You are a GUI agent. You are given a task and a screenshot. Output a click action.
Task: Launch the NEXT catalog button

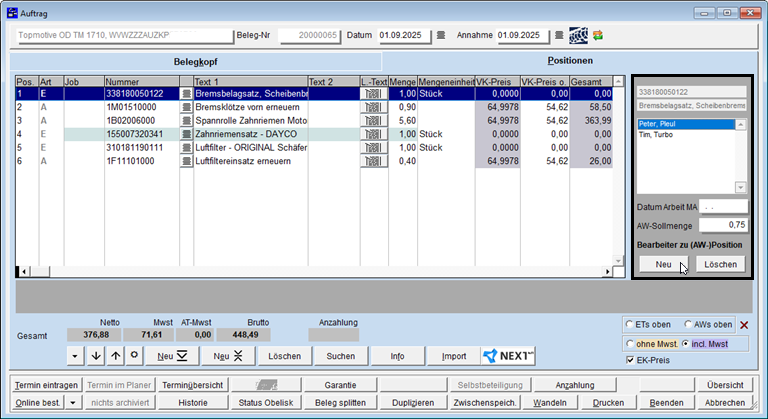tap(508, 356)
